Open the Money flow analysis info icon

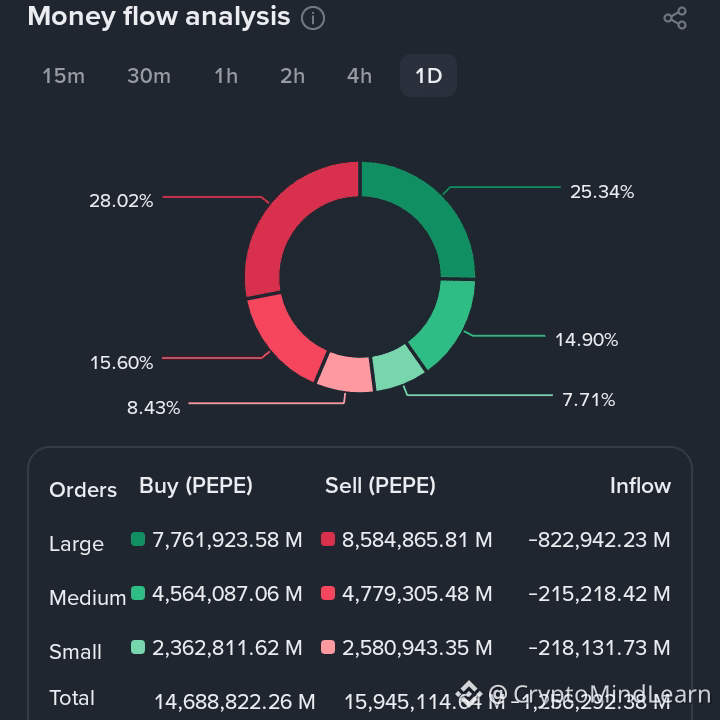[x=313, y=18]
